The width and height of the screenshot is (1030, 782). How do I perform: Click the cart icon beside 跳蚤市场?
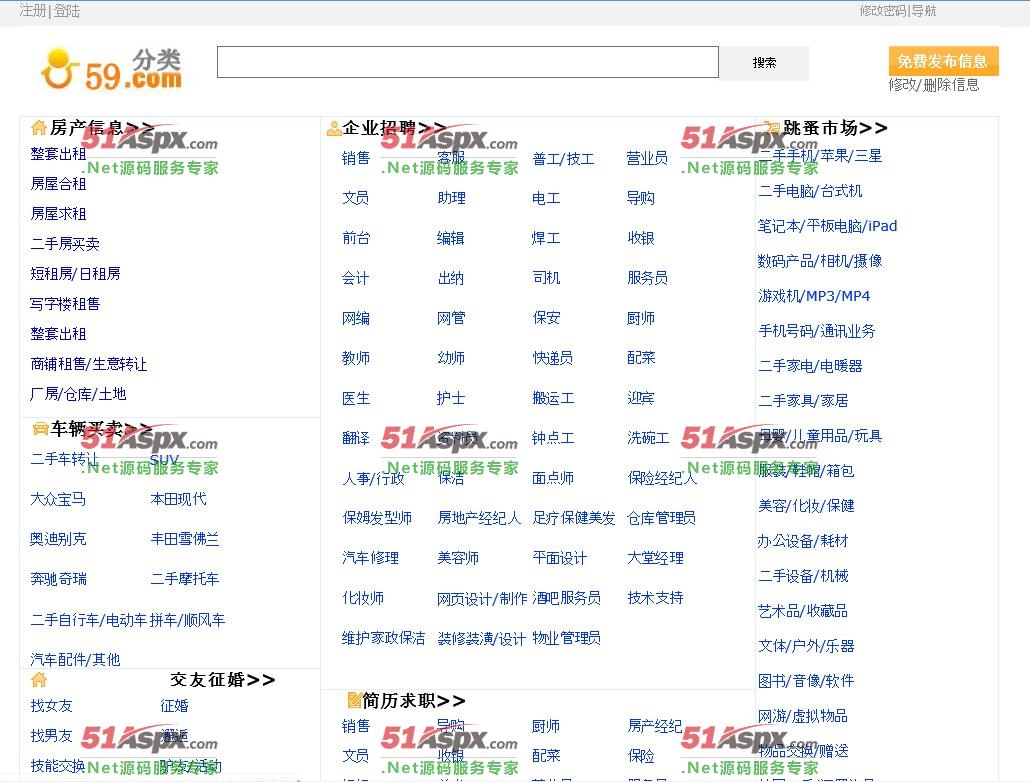[x=771, y=128]
